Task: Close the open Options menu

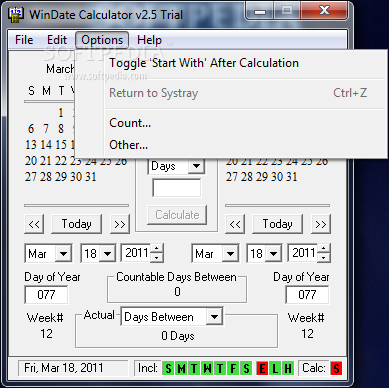Action: tap(102, 40)
